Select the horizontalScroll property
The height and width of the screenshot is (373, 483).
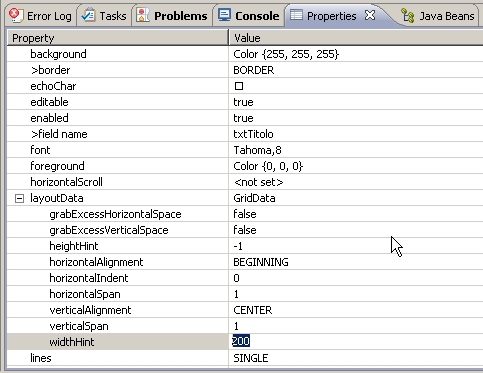(x=66, y=182)
